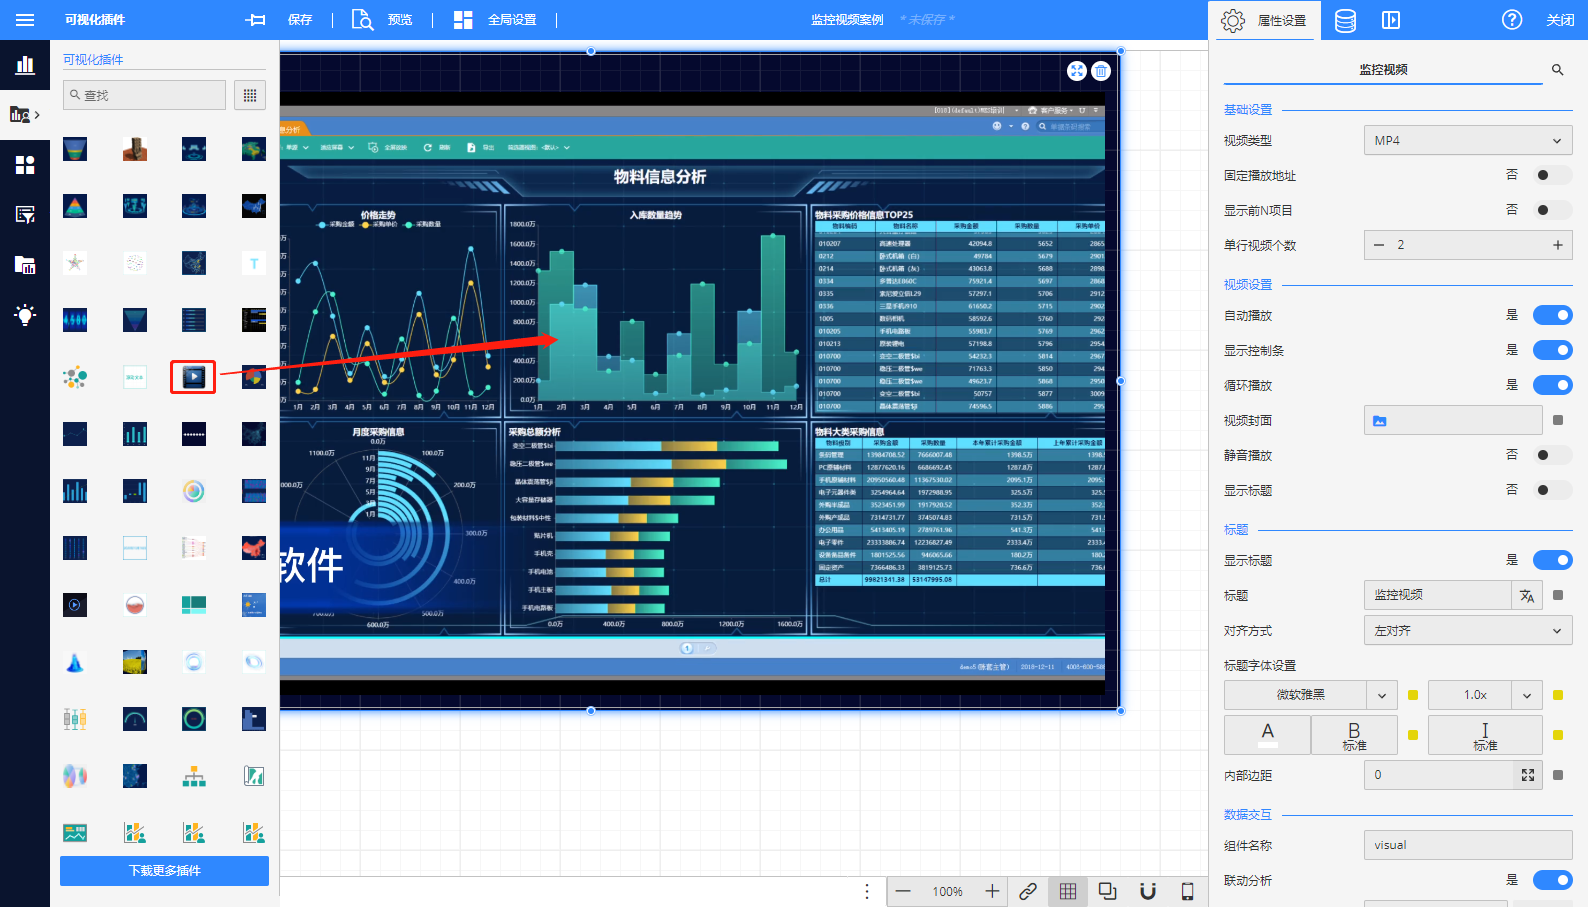Enable the 静音播放 switch
1588x907 pixels.
[x=1552, y=456]
